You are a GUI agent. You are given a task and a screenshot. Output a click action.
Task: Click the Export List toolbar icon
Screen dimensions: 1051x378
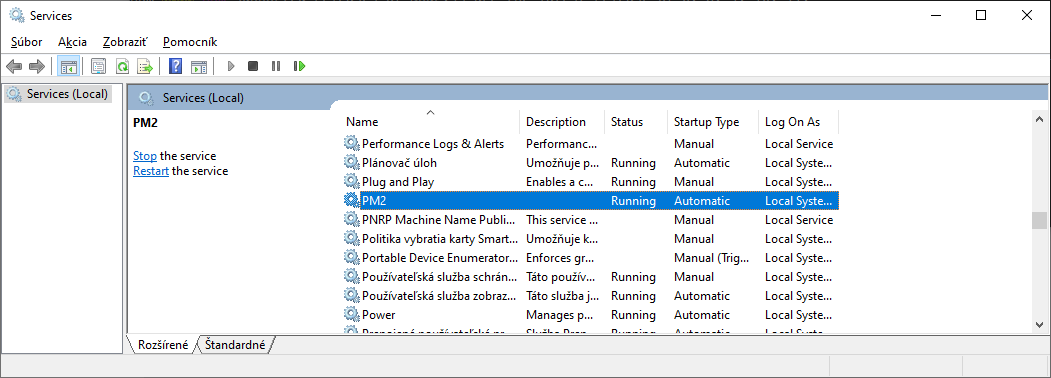tap(145, 66)
